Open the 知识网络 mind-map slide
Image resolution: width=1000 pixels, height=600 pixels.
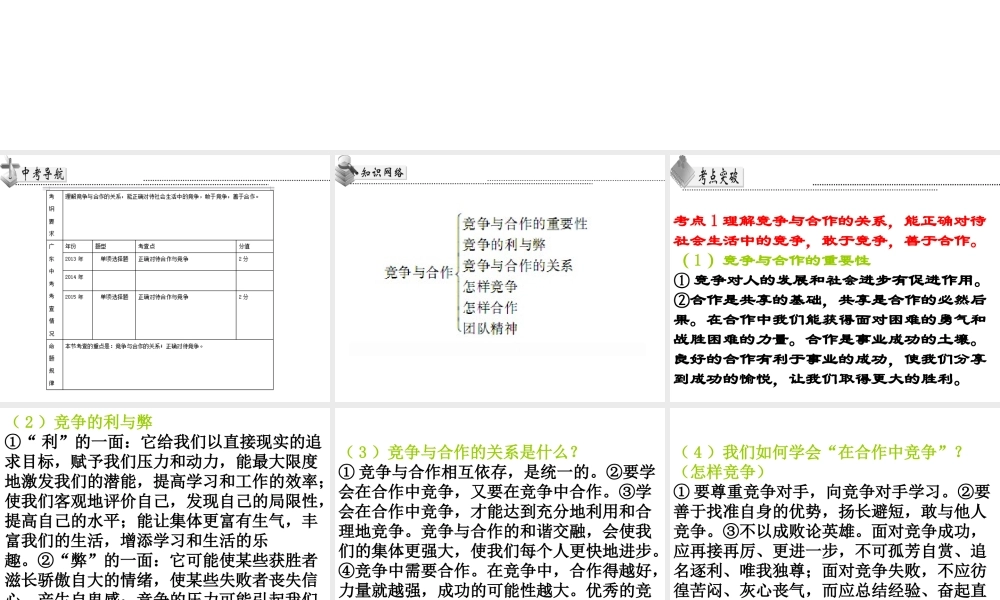pos(499,278)
